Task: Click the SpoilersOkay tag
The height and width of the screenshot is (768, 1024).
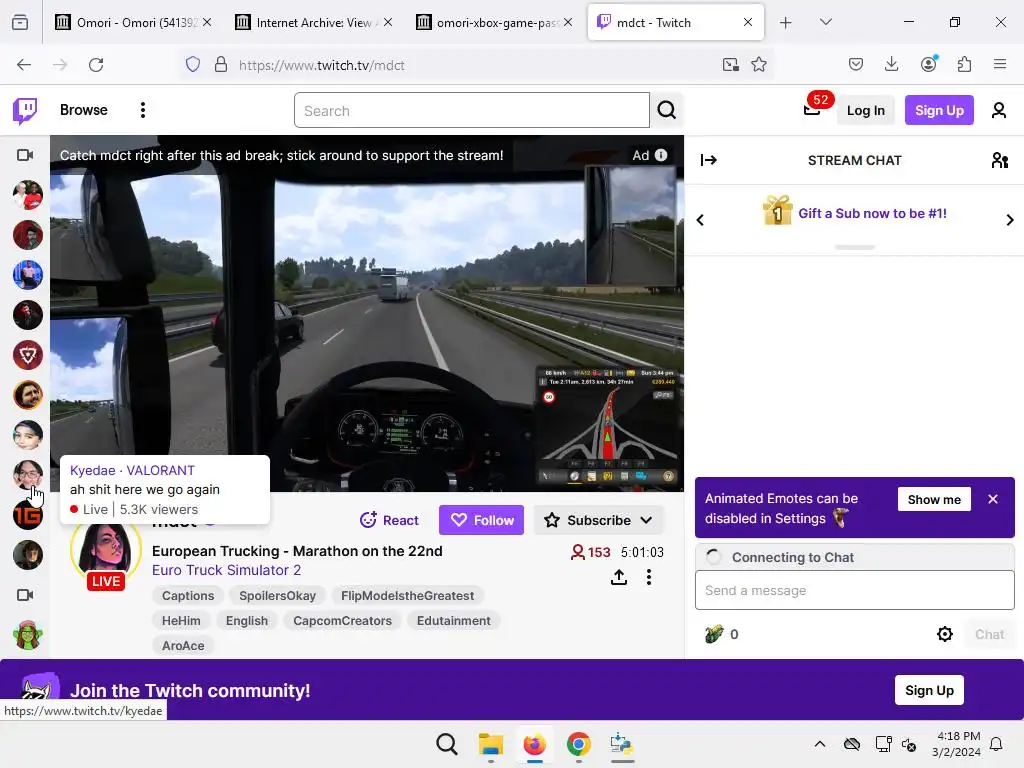Action: (x=277, y=596)
